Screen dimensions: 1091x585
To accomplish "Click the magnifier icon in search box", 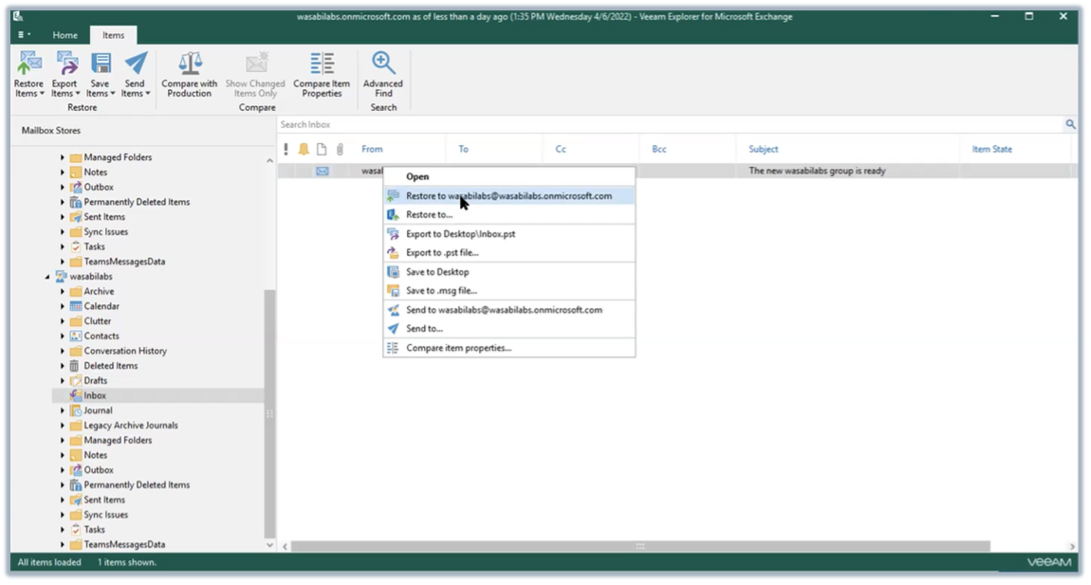I will click(1070, 125).
